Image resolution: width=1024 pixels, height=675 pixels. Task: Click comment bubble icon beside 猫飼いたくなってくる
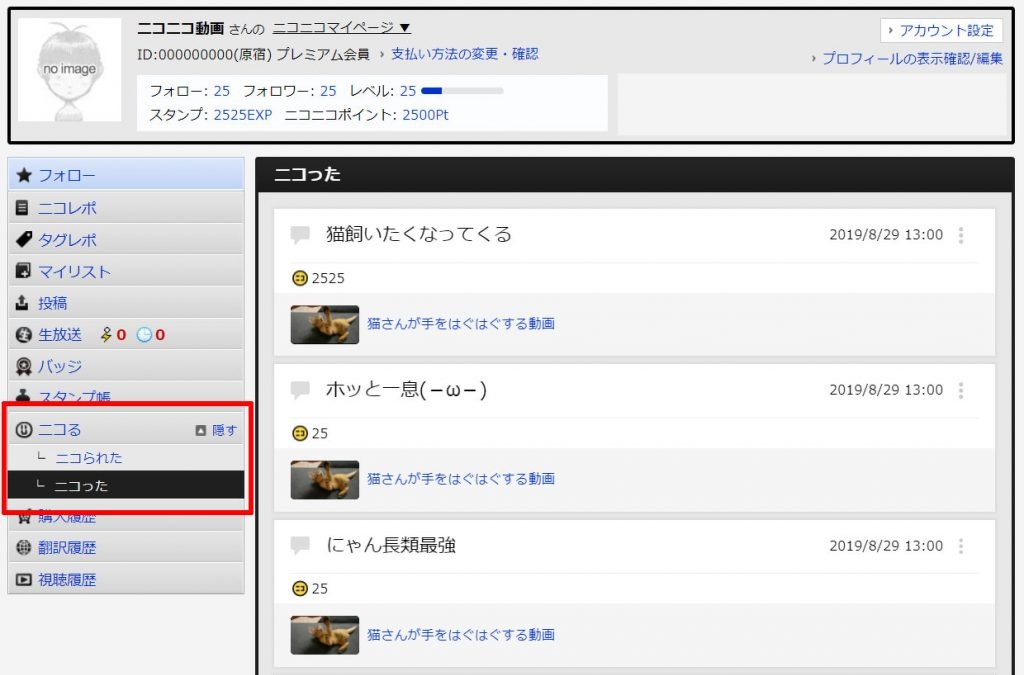pyautogui.click(x=300, y=234)
